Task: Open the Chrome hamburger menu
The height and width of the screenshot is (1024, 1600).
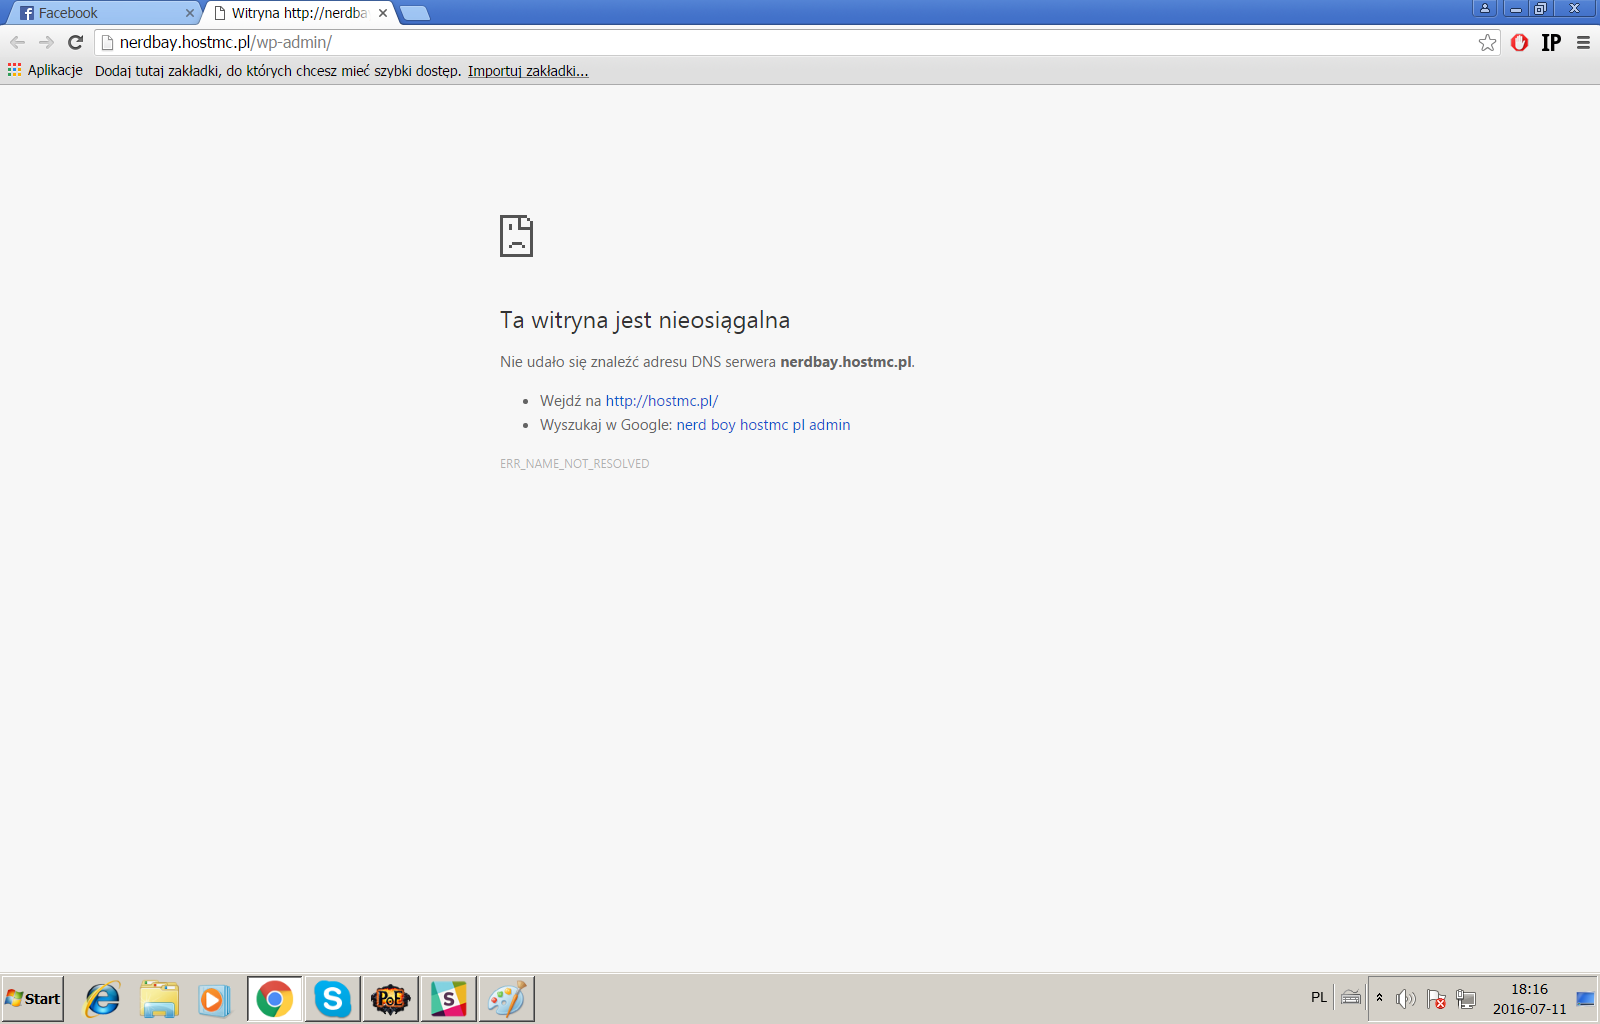Action: (1583, 42)
